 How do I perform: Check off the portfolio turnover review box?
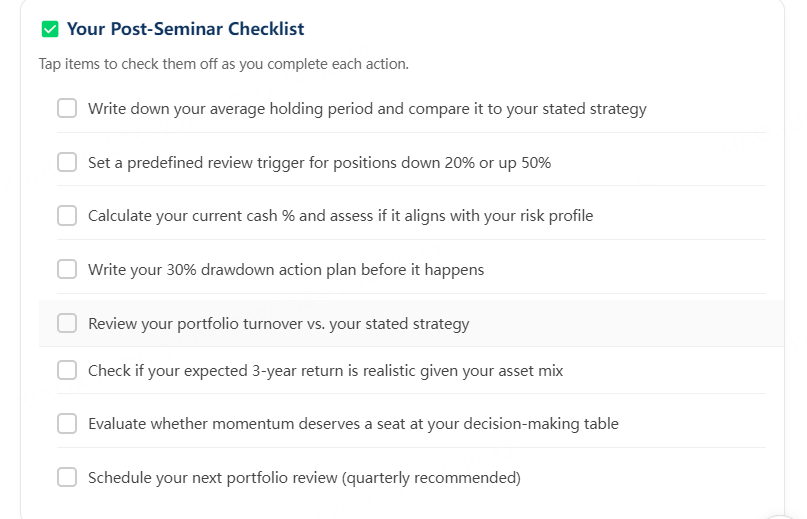click(x=67, y=323)
